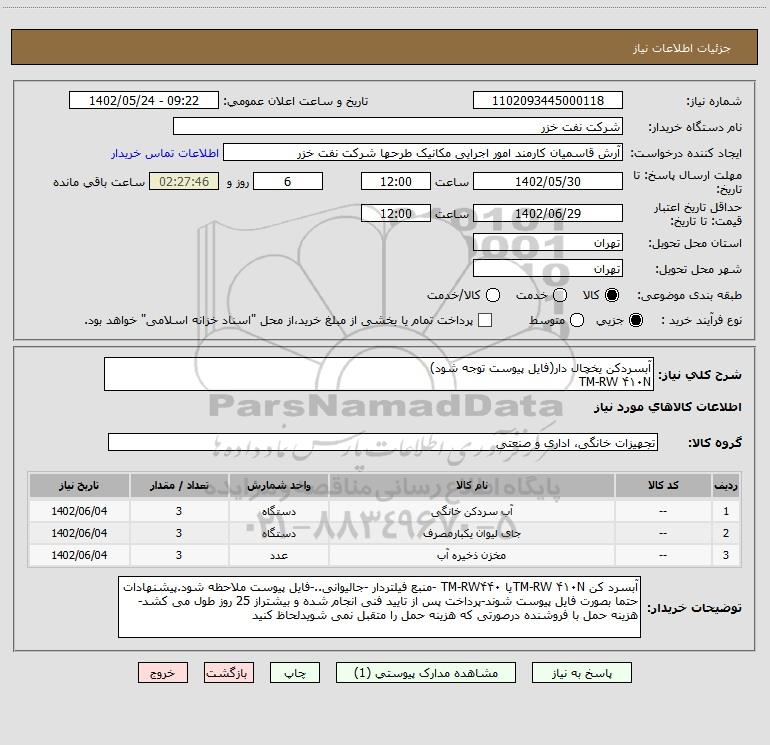Click the چاپ print button

click(x=295, y=673)
